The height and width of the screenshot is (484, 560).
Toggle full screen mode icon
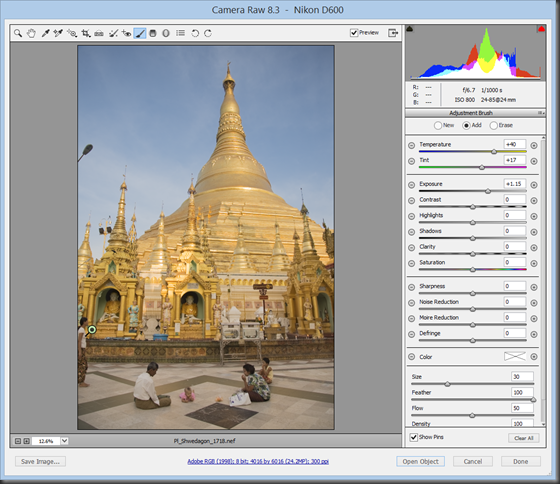point(393,33)
